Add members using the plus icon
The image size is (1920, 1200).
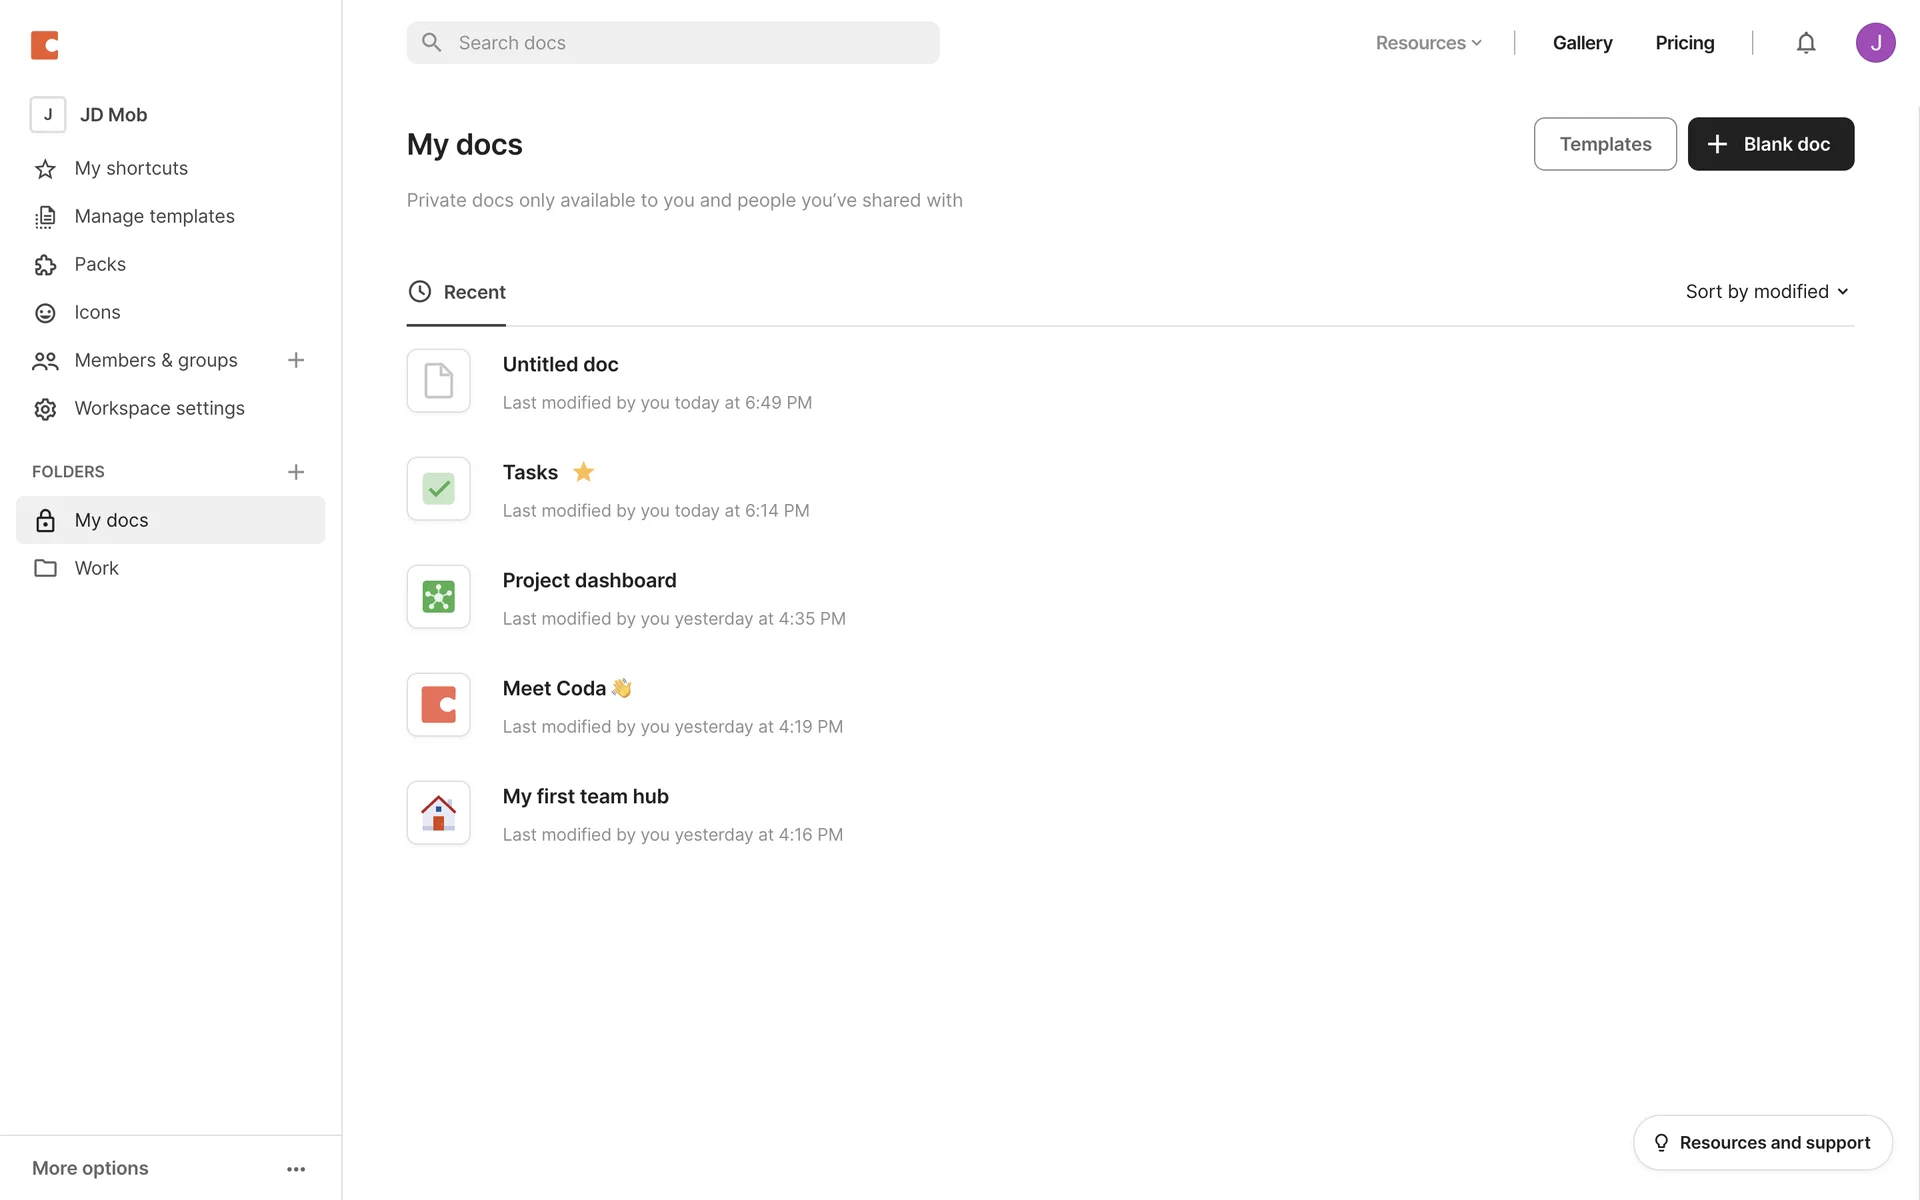[x=296, y=360]
